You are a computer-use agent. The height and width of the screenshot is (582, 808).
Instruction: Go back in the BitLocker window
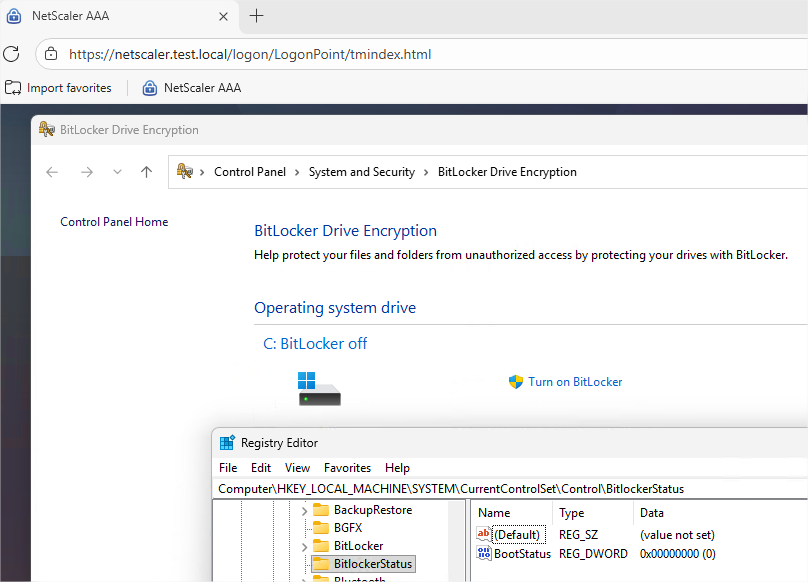[52, 172]
